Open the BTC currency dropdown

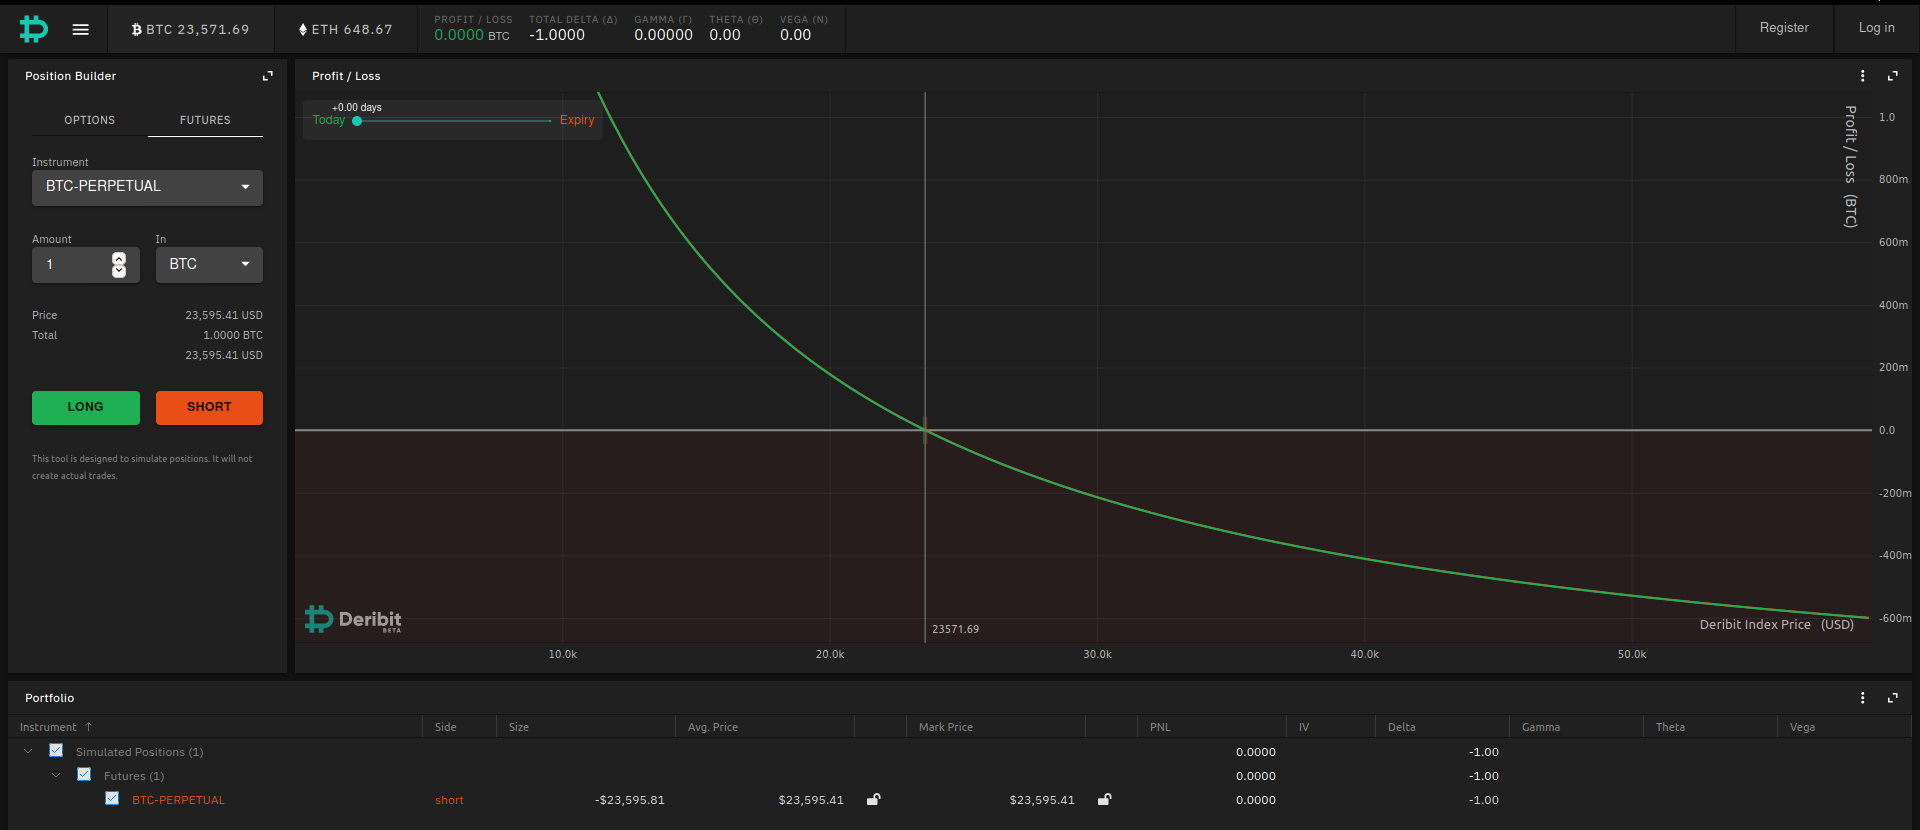[x=209, y=264]
